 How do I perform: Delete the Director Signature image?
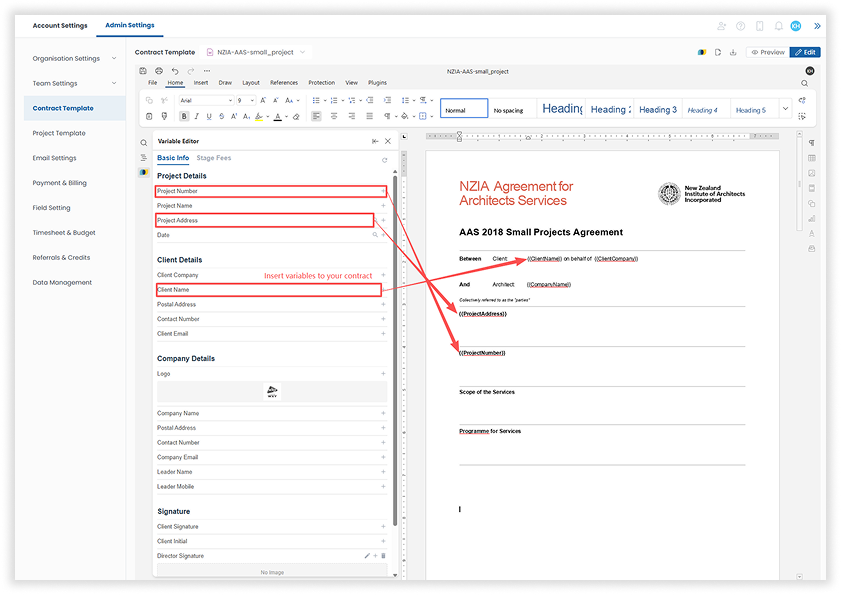click(383, 556)
